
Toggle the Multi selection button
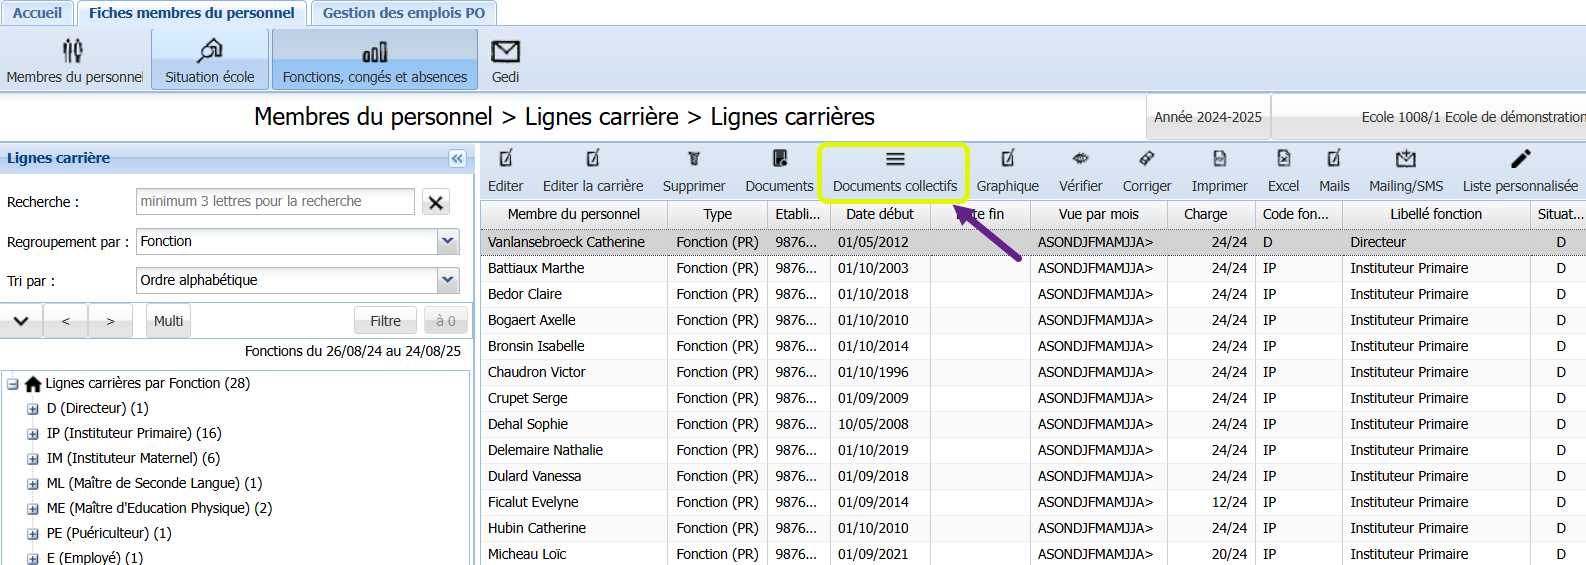tap(168, 321)
